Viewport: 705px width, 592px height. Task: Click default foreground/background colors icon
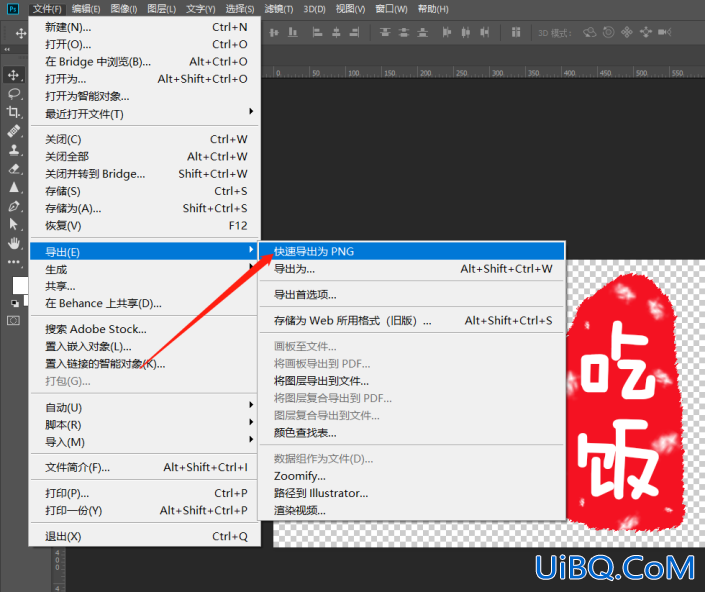coord(15,303)
